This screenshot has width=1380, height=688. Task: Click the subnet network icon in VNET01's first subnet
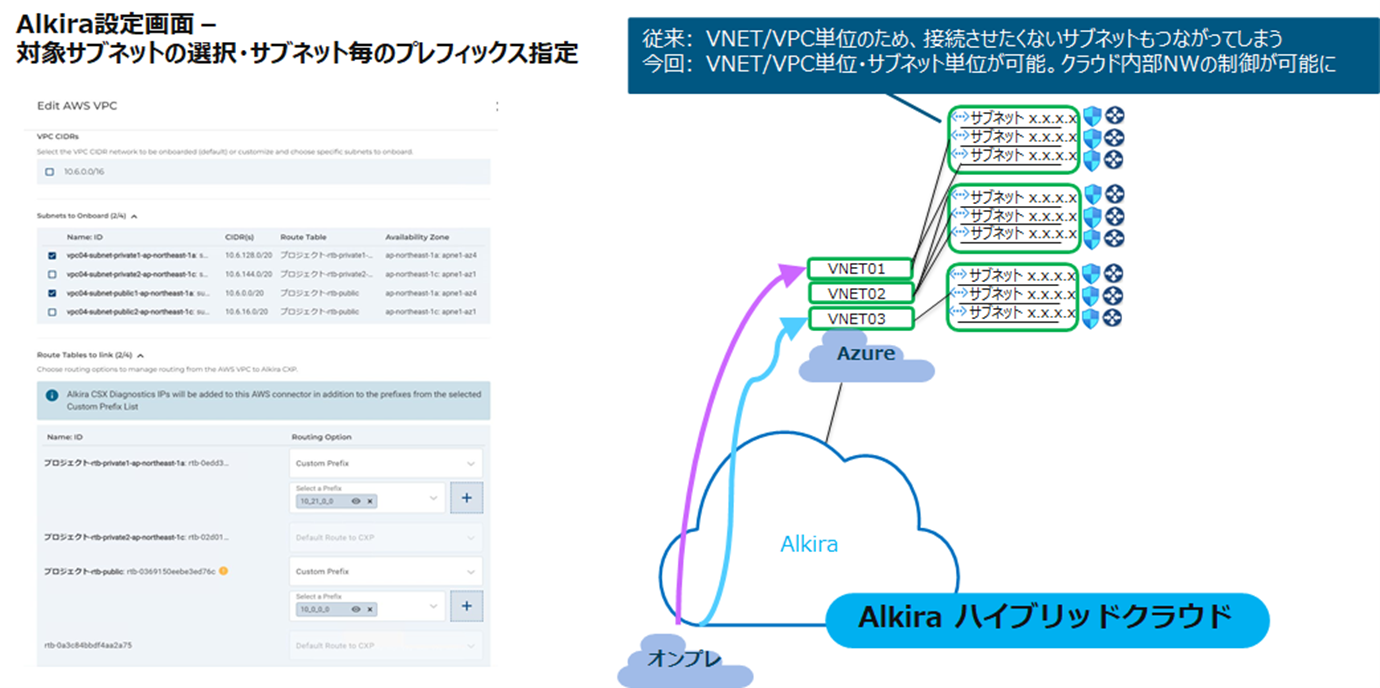tap(962, 116)
